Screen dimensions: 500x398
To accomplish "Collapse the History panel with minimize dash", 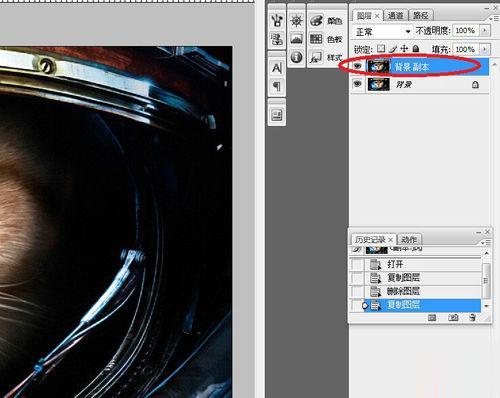I will click(479, 232).
